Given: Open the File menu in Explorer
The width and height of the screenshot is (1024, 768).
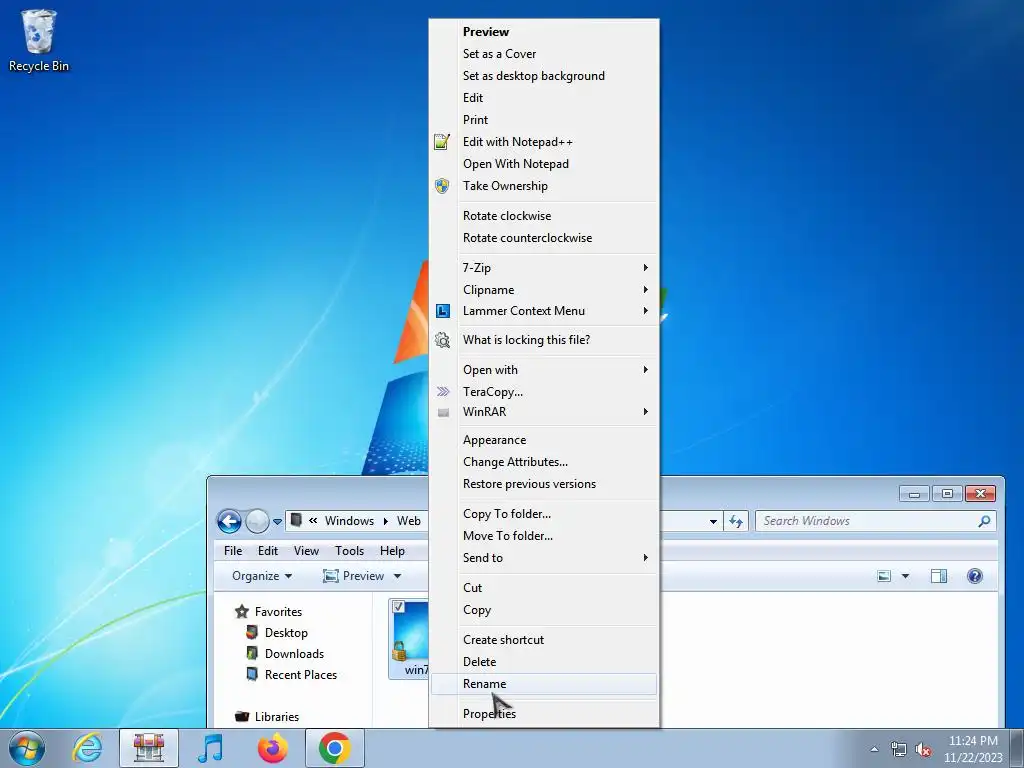Looking at the screenshot, I should click(x=233, y=551).
